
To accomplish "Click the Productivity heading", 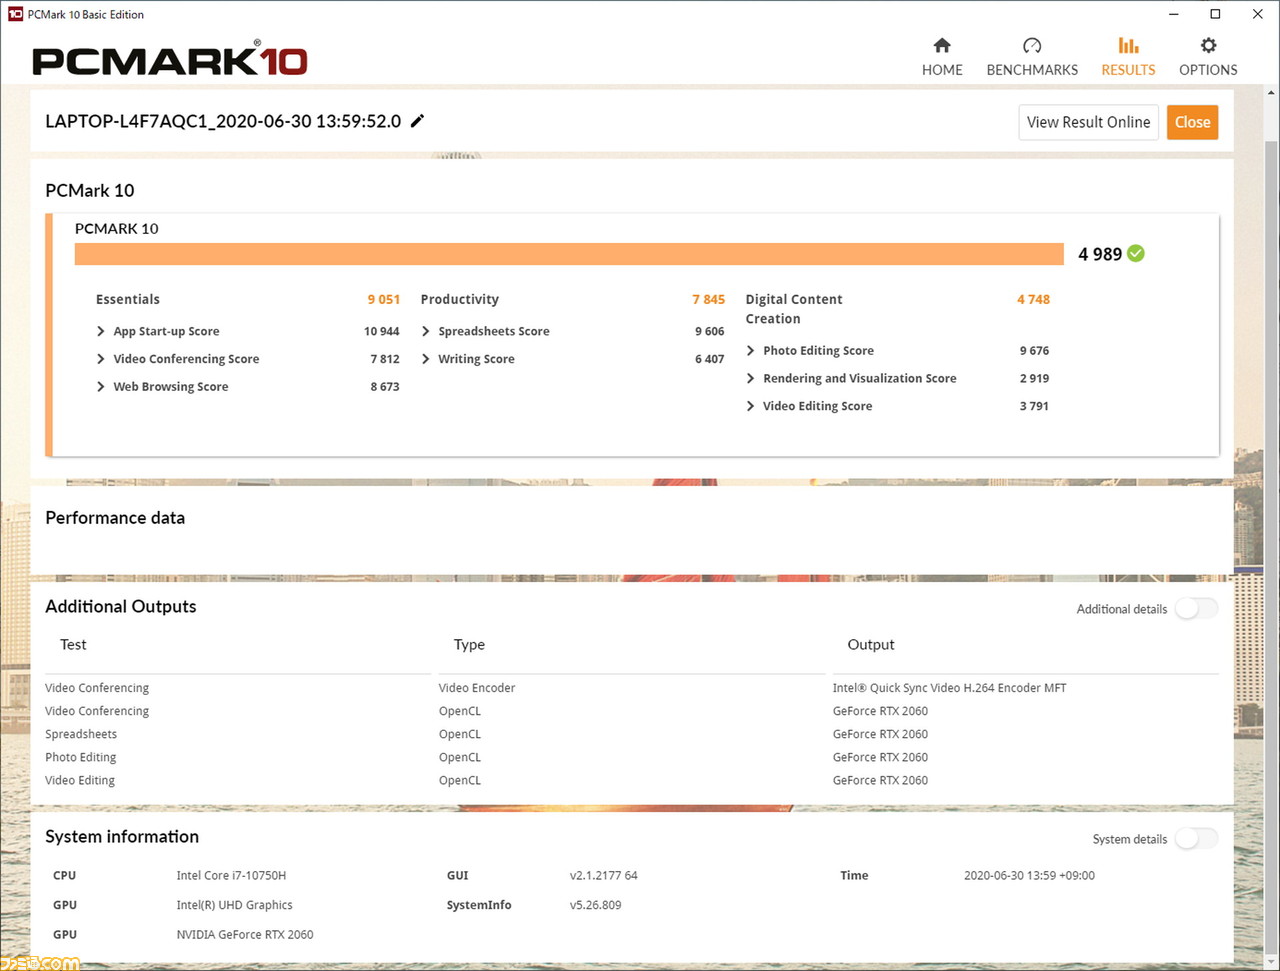I will (460, 299).
